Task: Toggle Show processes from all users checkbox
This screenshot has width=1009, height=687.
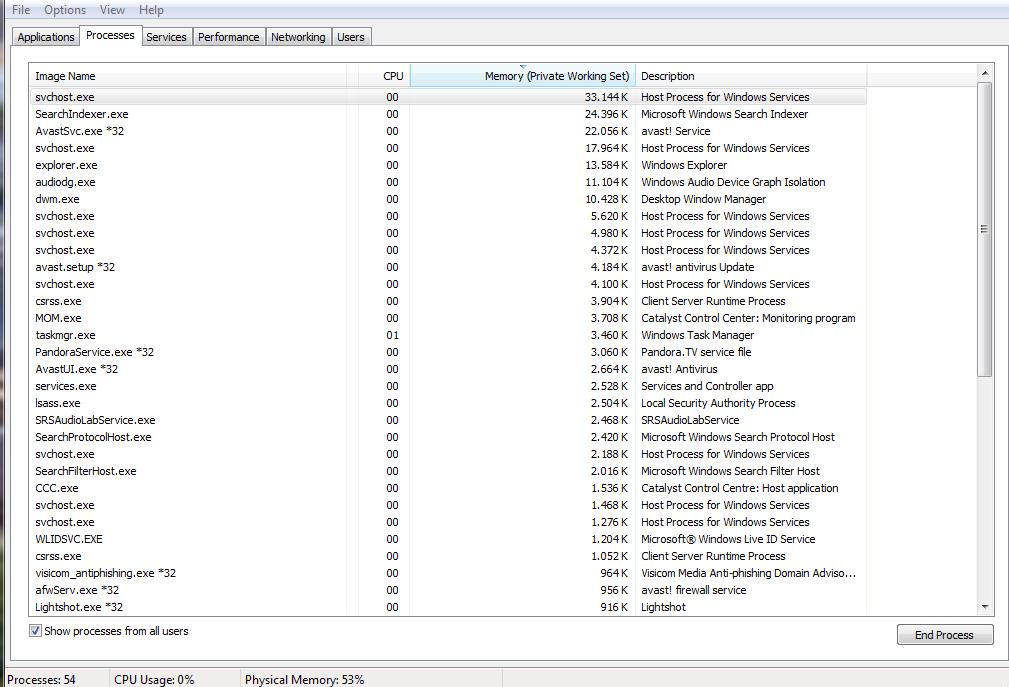Action: pos(35,631)
